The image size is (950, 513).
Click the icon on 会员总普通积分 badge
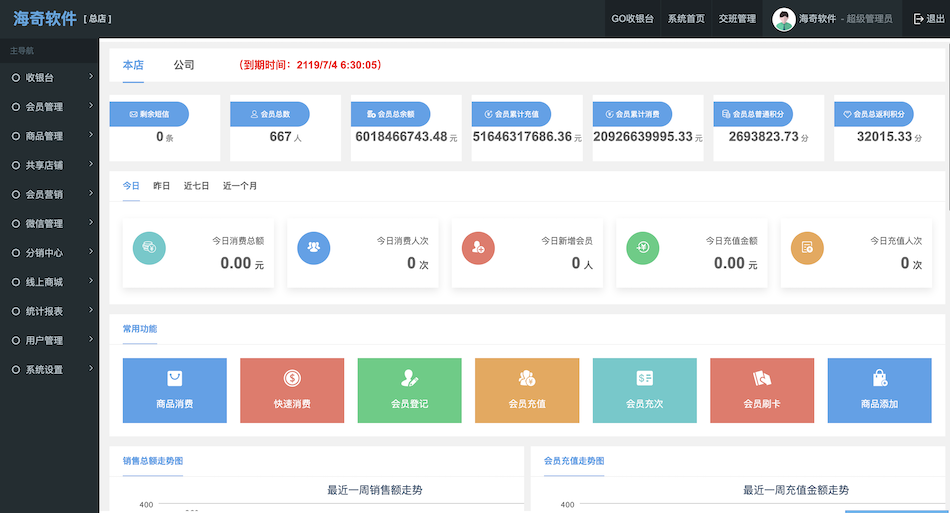(726, 114)
